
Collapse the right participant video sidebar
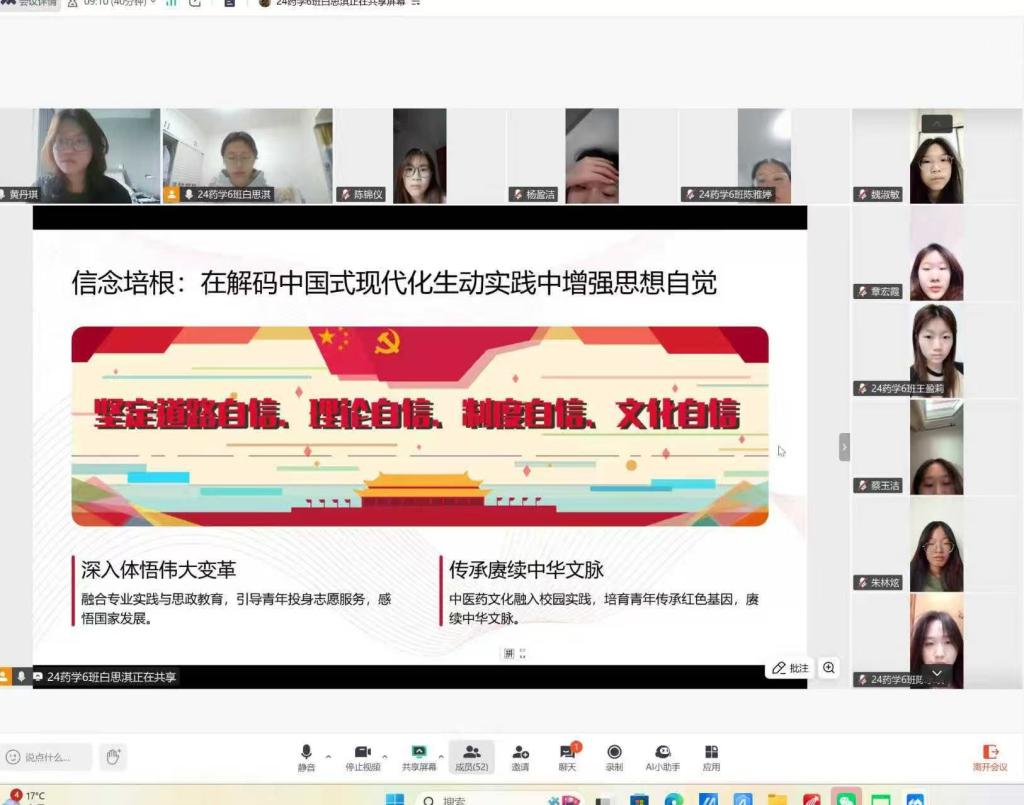[x=844, y=447]
